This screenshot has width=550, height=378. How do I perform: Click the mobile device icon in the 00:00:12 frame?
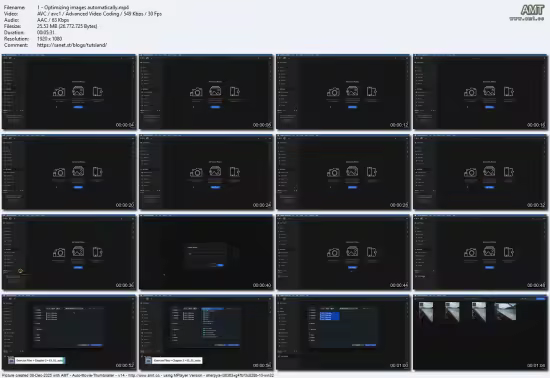371,92
